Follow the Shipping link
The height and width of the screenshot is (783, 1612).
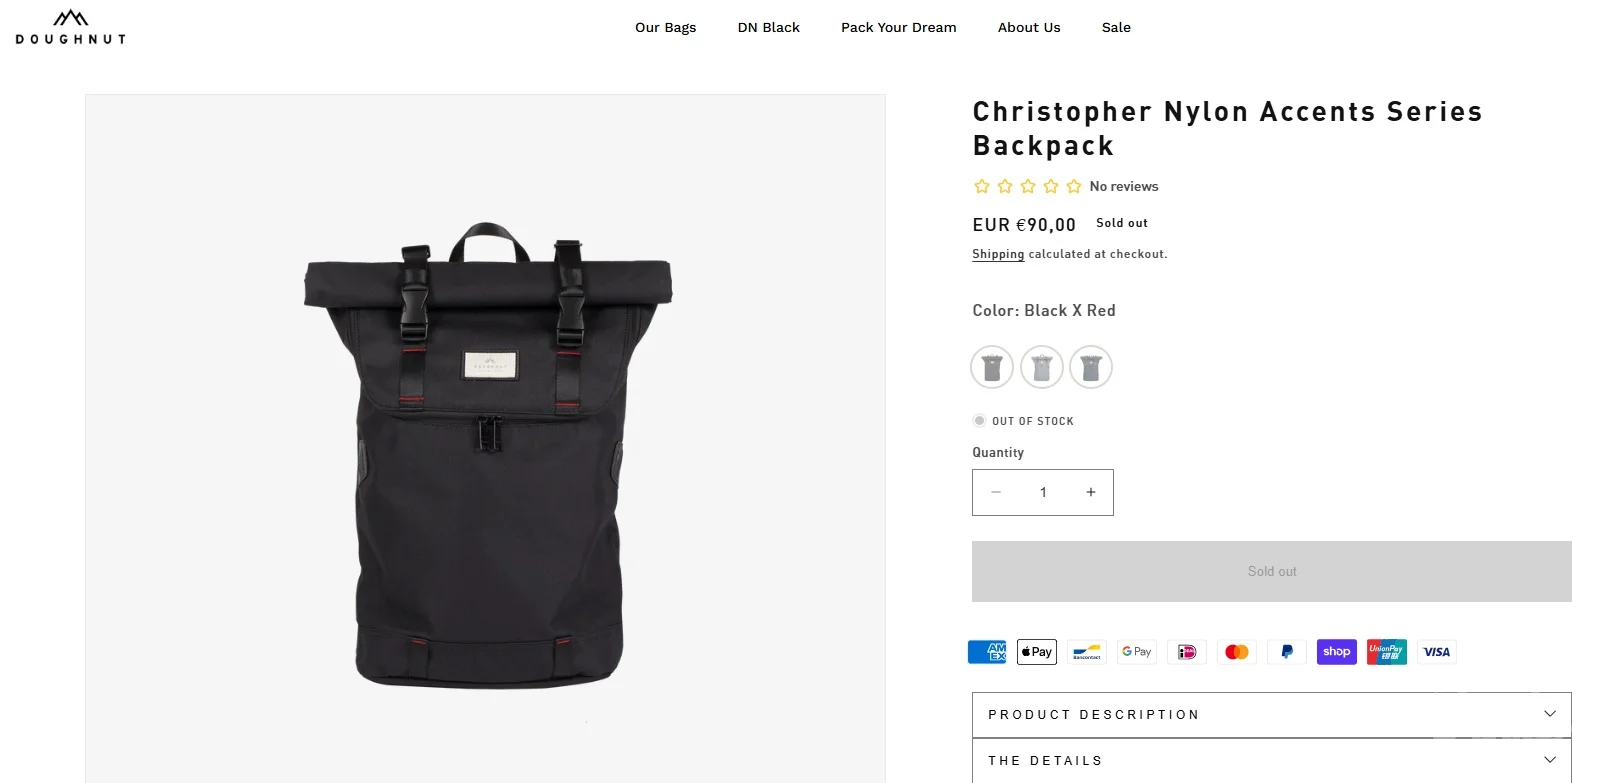(998, 254)
